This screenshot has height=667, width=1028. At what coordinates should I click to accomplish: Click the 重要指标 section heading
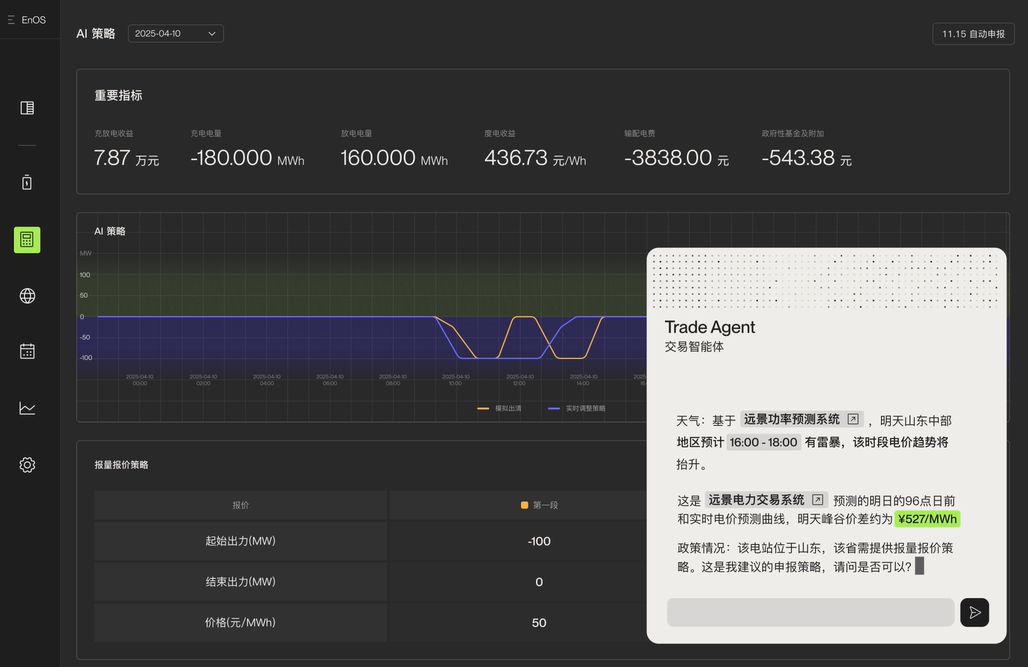(x=118, y=95)
